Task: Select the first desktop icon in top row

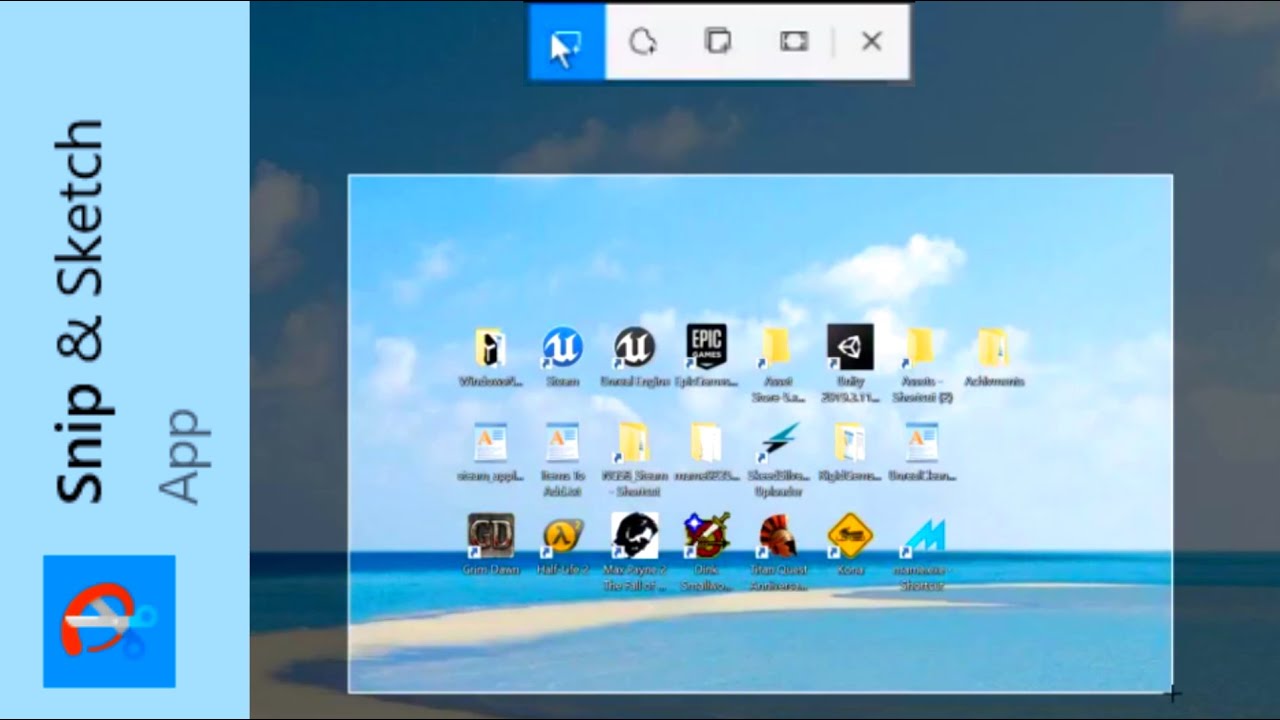Action: click(x=490, y=355)
